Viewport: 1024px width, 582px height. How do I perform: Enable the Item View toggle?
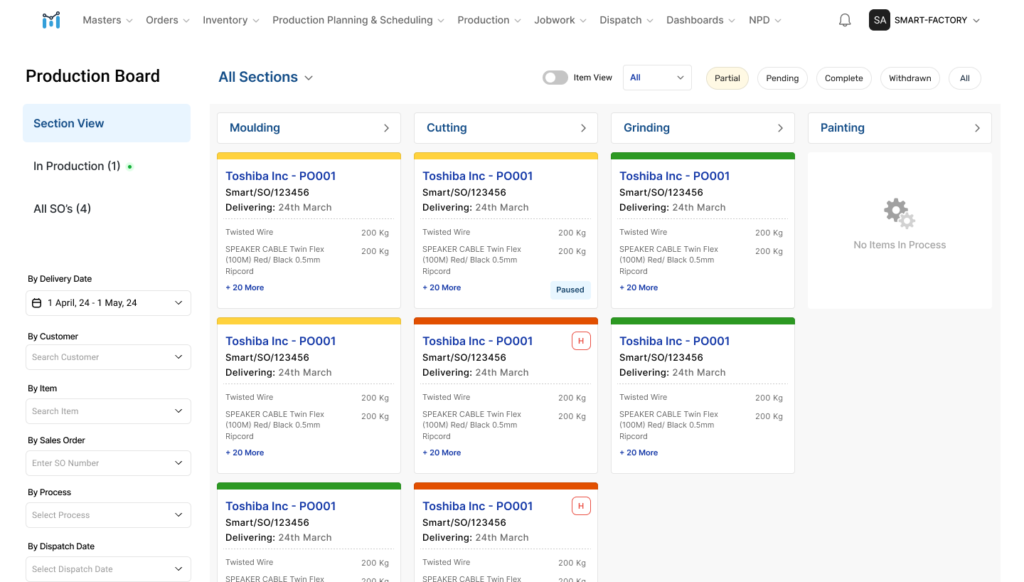[555, 76]
